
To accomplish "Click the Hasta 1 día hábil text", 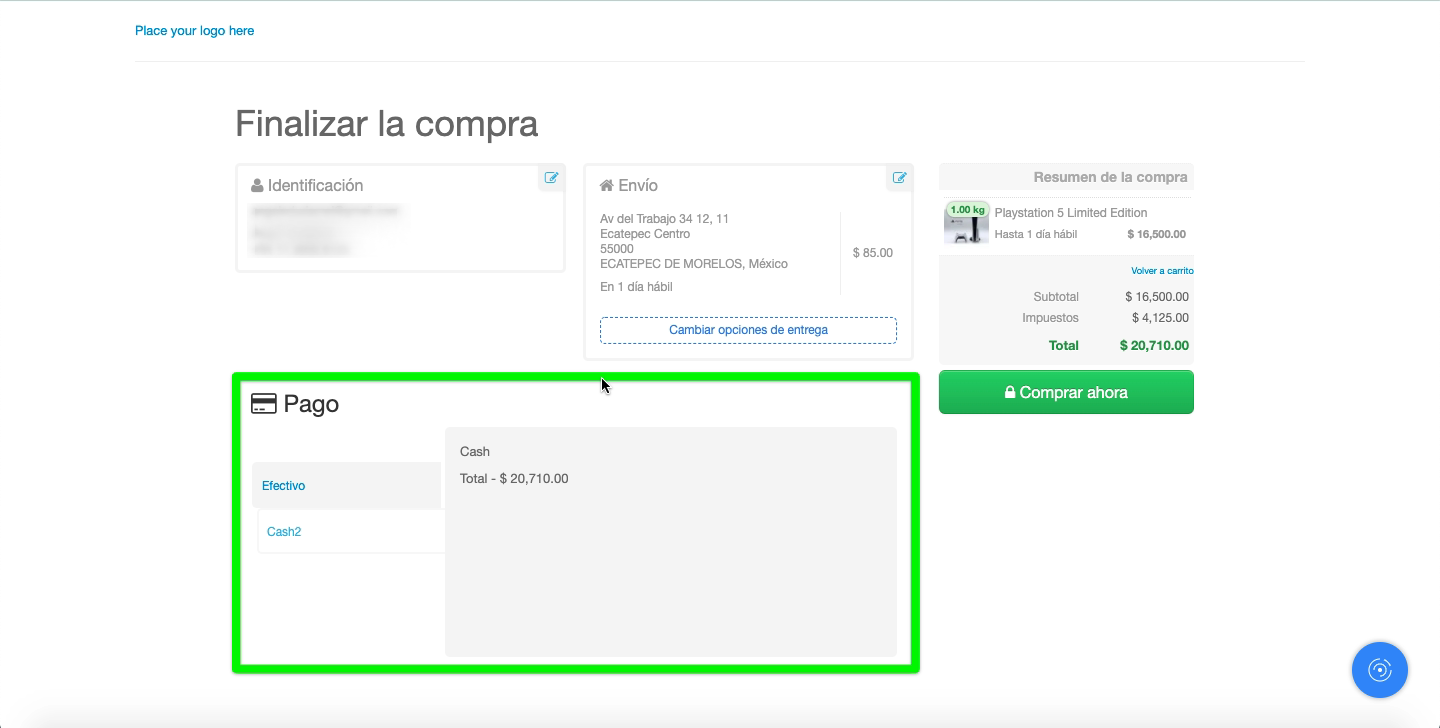I will [x=1035, y=235].
